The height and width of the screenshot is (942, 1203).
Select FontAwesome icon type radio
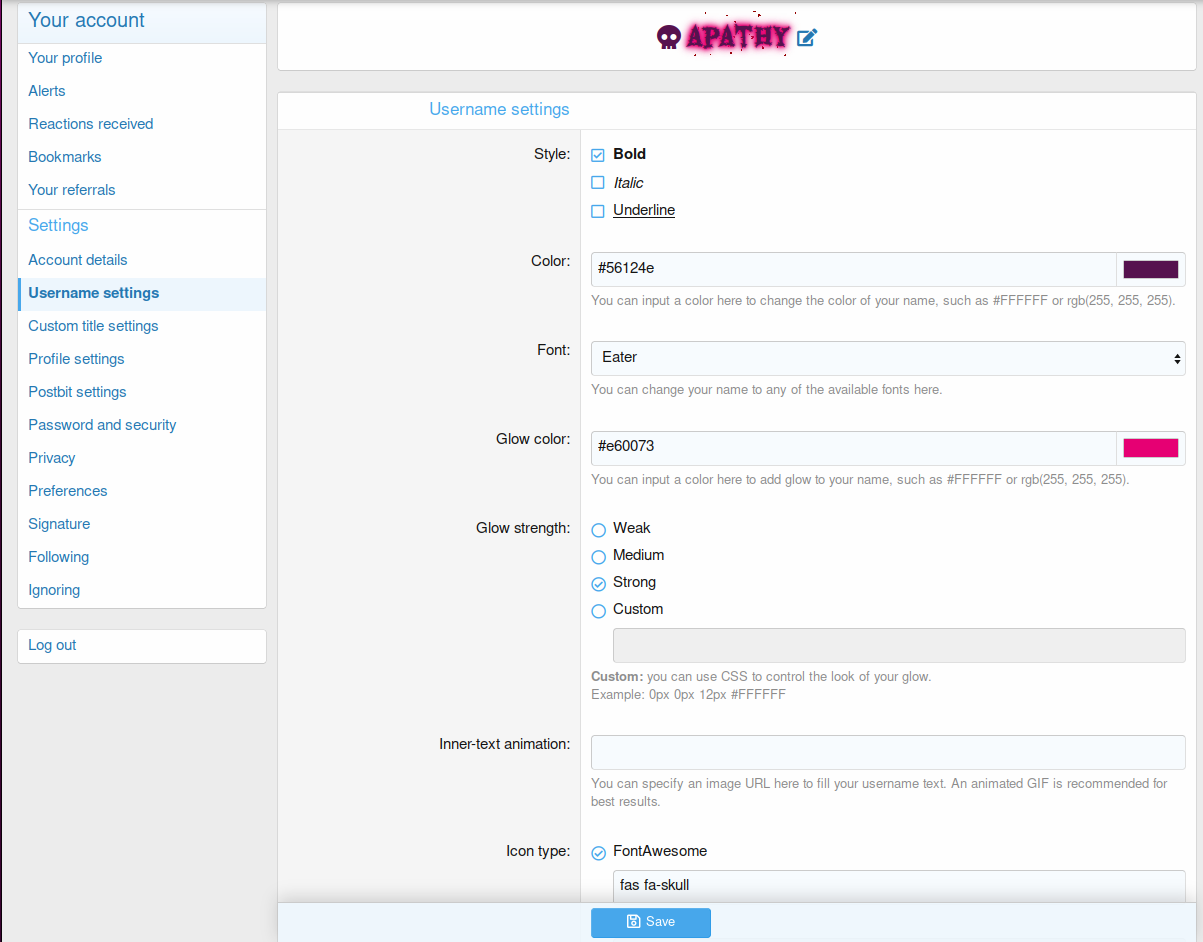coord(599,853)
